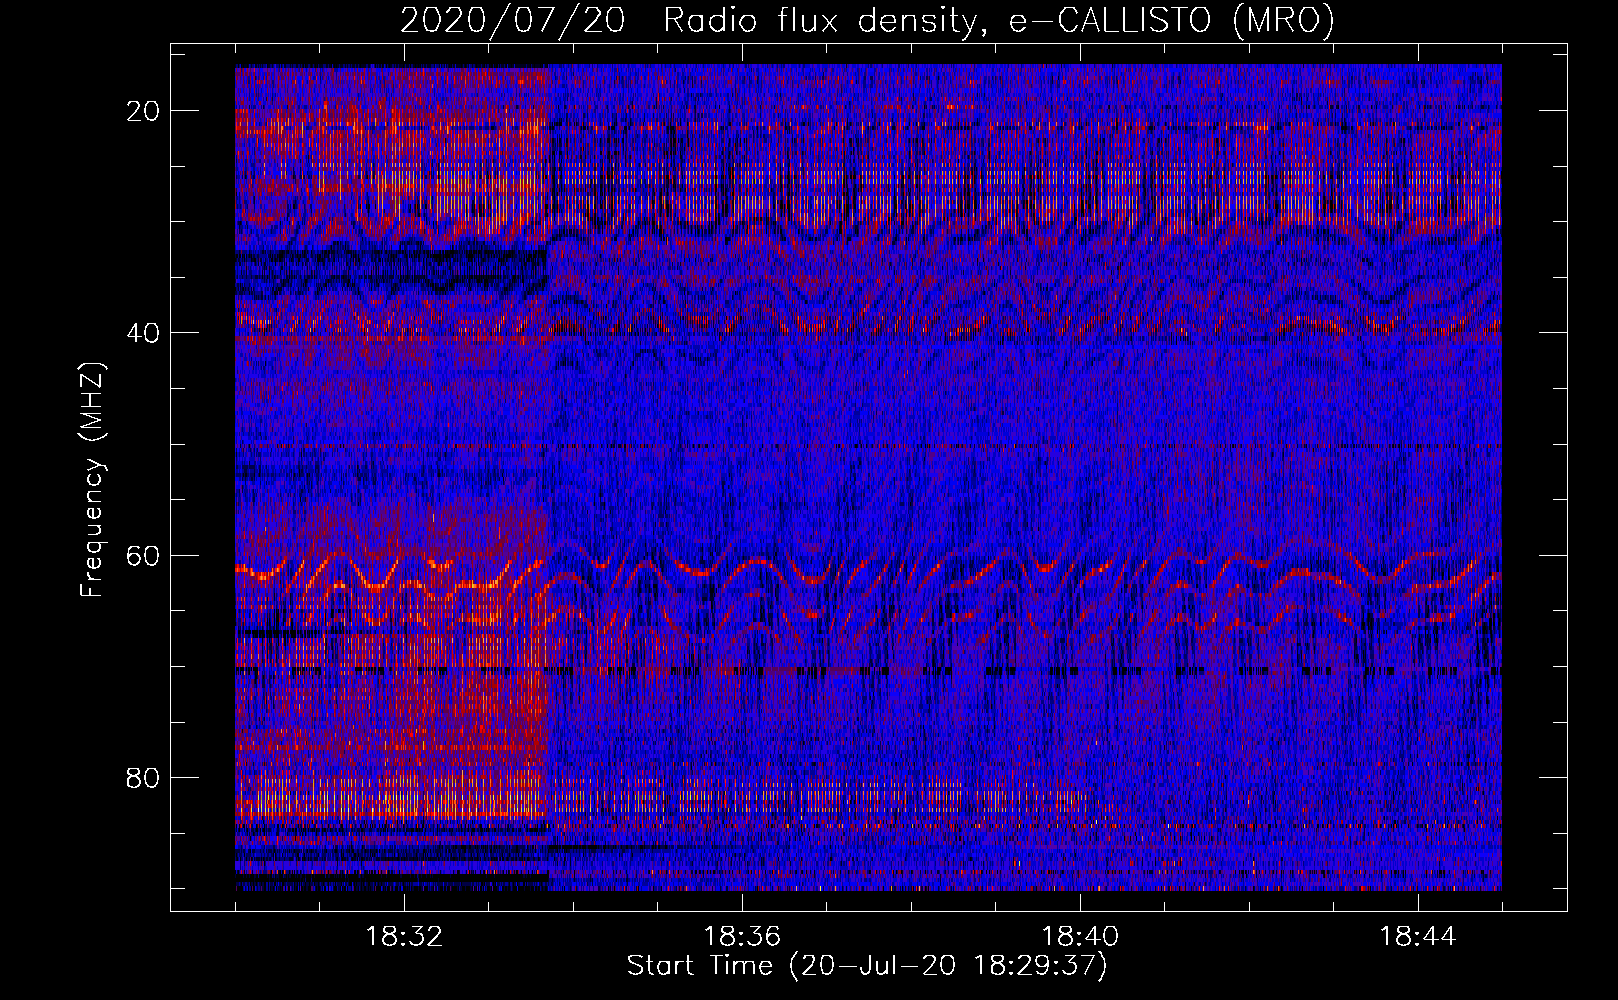Image resolution: width=1618 pixels, height=1000 pixels.
Task: Select the frequency tick label '20'
Action: (144, 111)
